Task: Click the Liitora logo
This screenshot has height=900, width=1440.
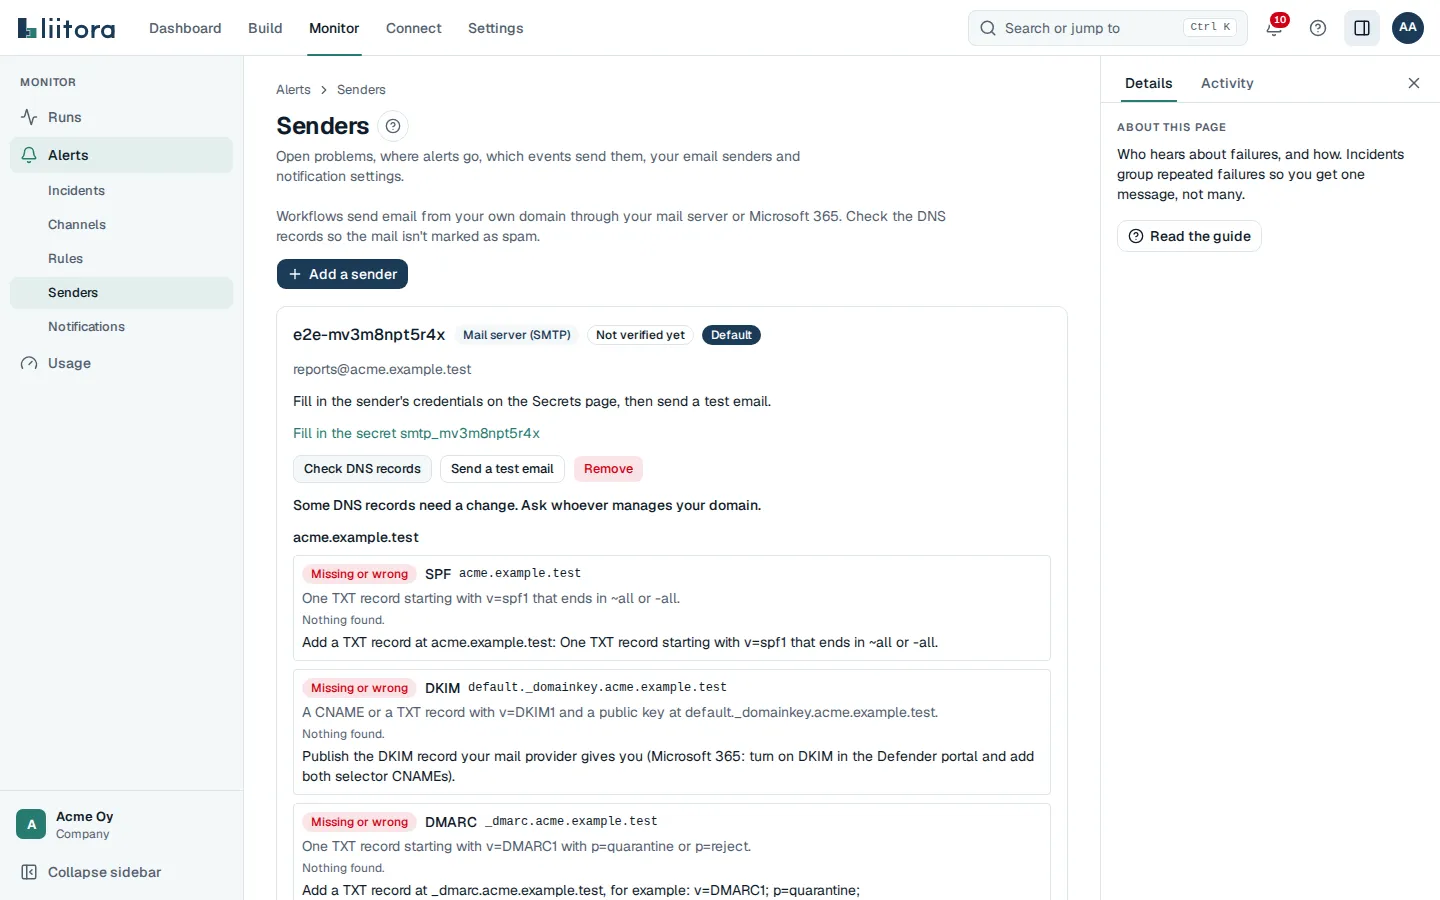Action: point(67,28)
